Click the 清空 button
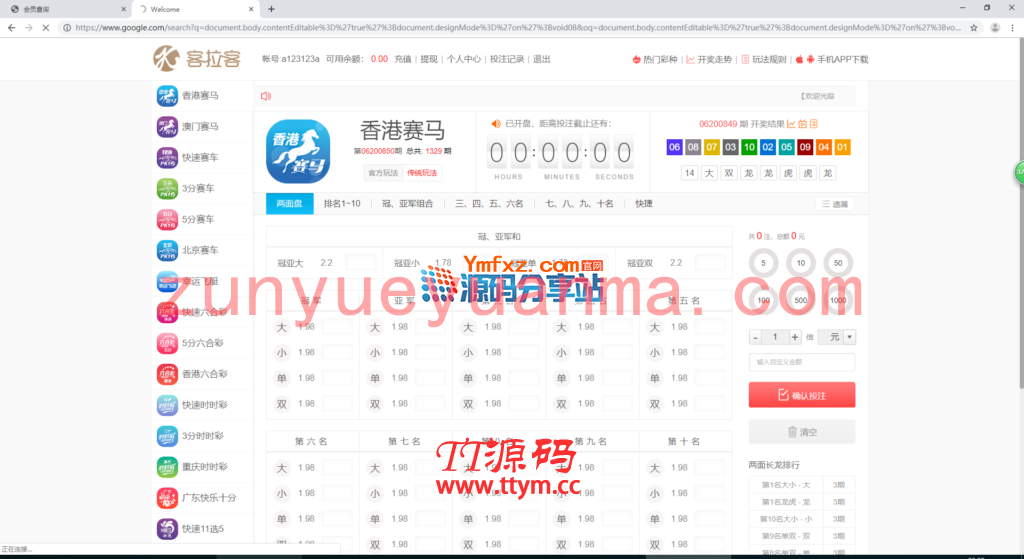This screenshot has width=1024, height=559. click(802, 432)
